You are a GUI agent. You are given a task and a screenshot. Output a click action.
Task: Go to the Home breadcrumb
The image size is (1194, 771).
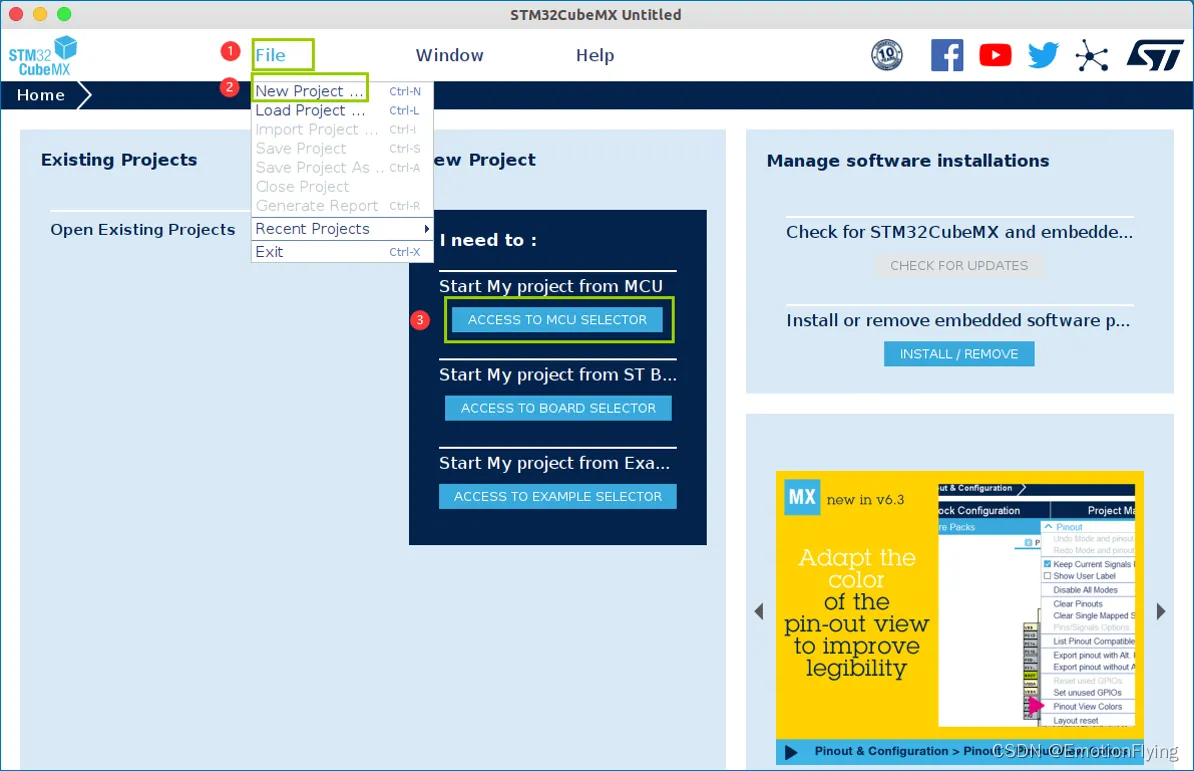pyautogui.click(x=41, y=95)
